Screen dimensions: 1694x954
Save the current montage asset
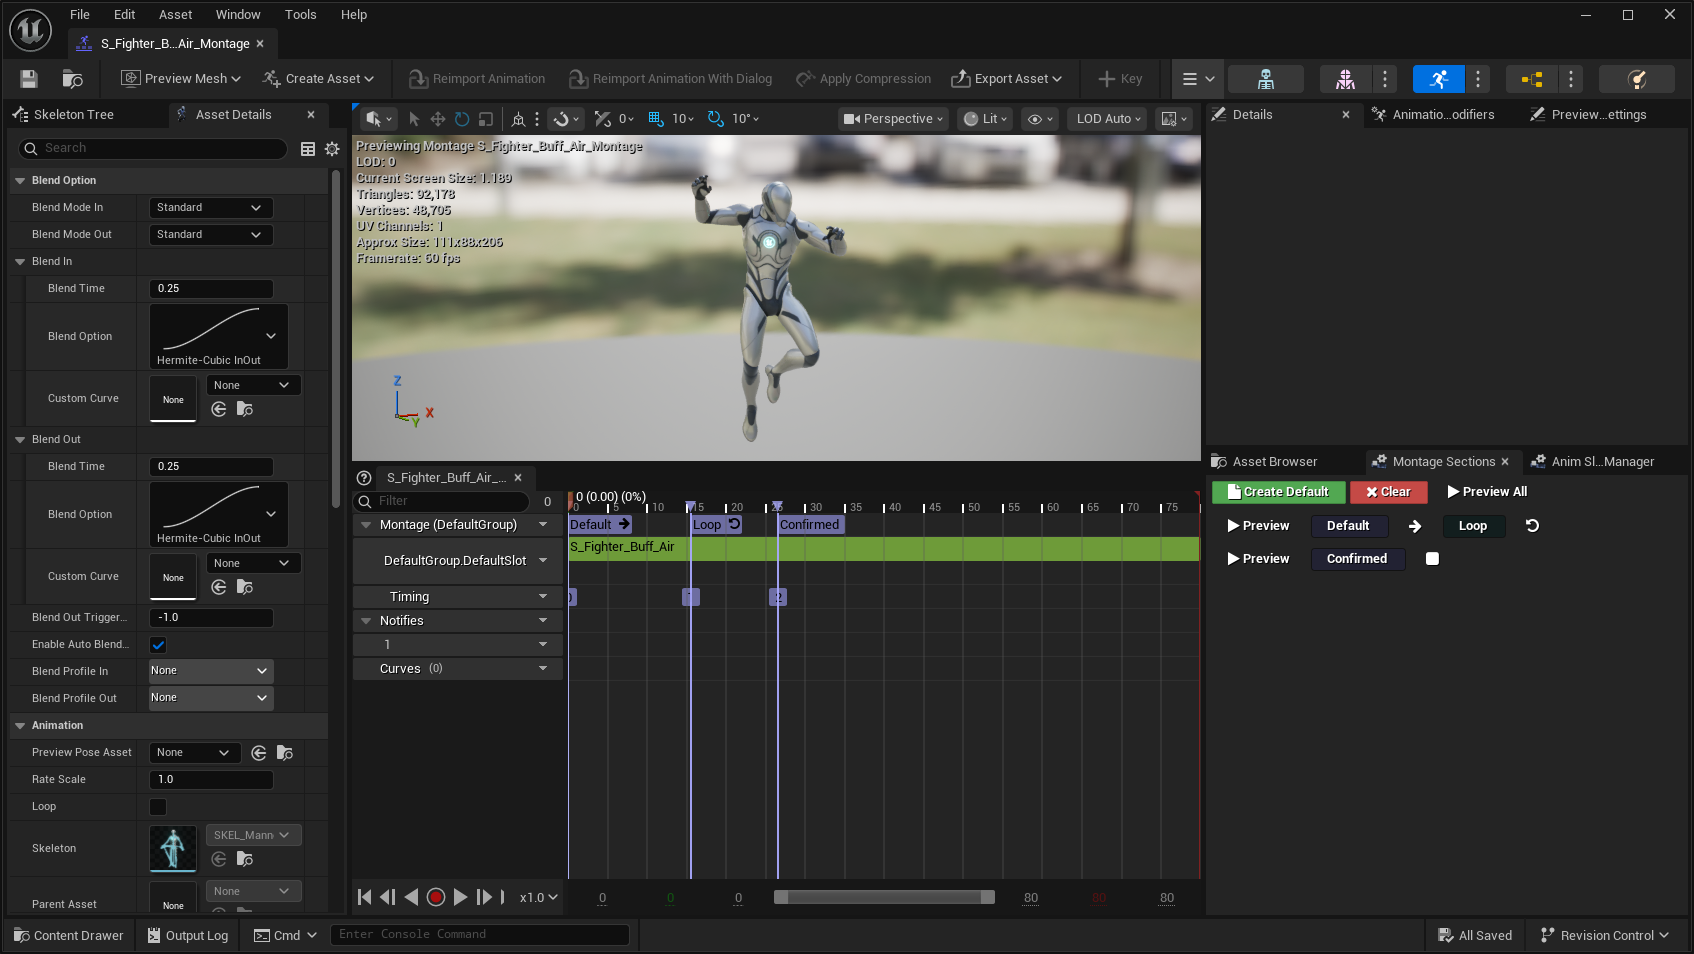coord(29,79)
